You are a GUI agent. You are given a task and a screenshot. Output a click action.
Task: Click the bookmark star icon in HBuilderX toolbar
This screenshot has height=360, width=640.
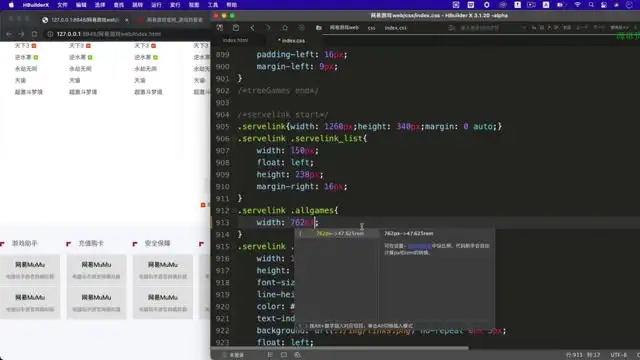point(285,28)
